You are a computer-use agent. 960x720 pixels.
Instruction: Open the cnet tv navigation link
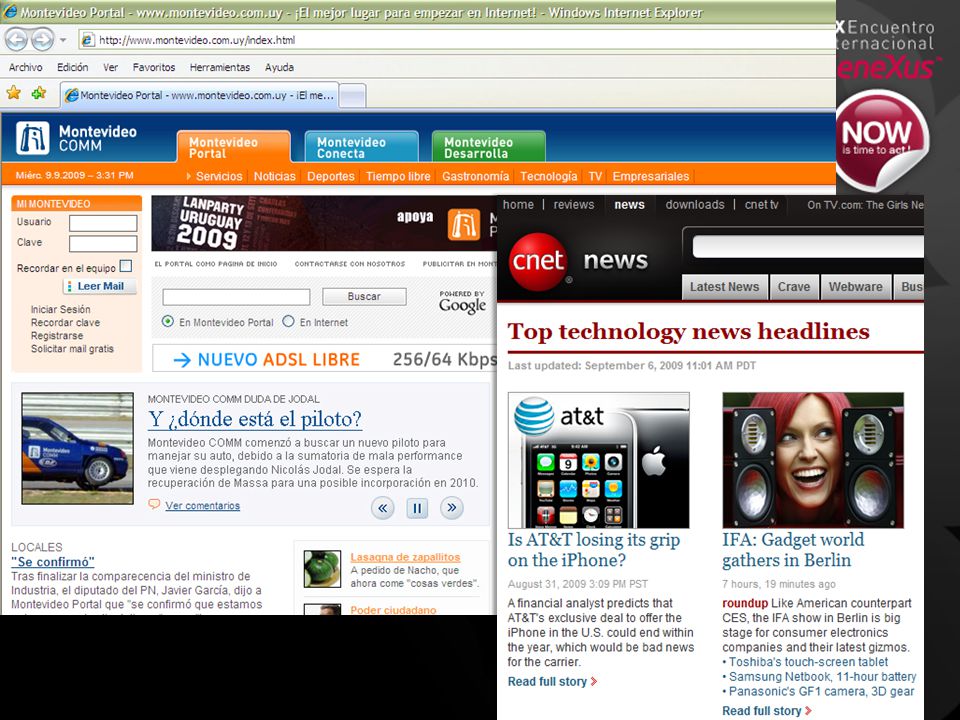tap(762, 204)
